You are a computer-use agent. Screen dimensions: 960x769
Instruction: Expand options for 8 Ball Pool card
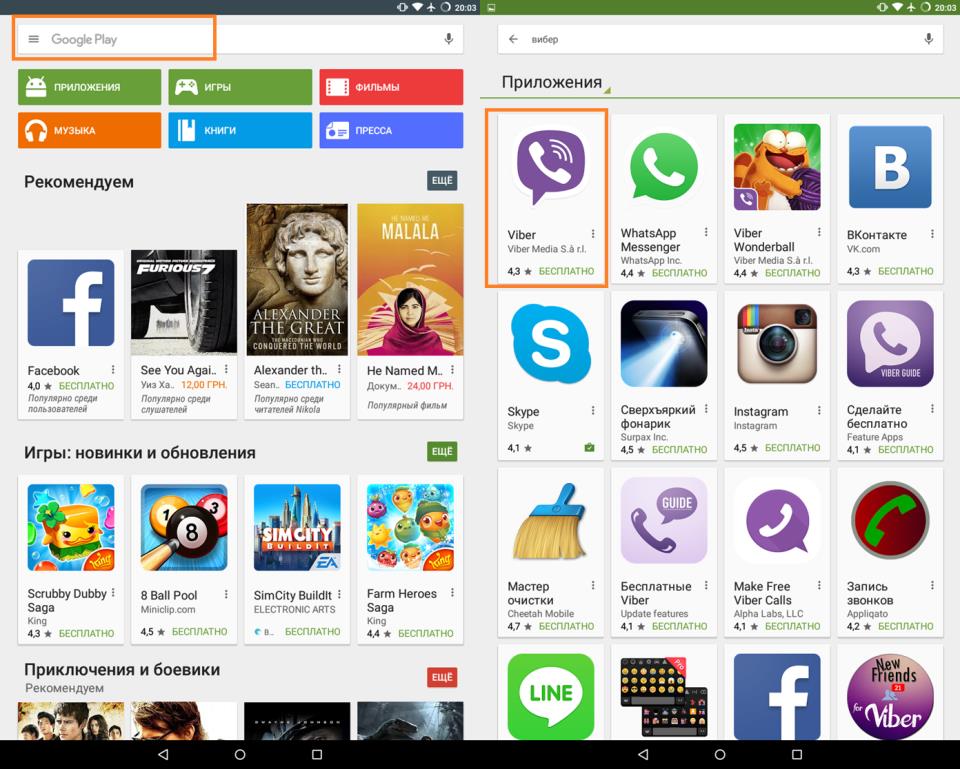point(226,595)
